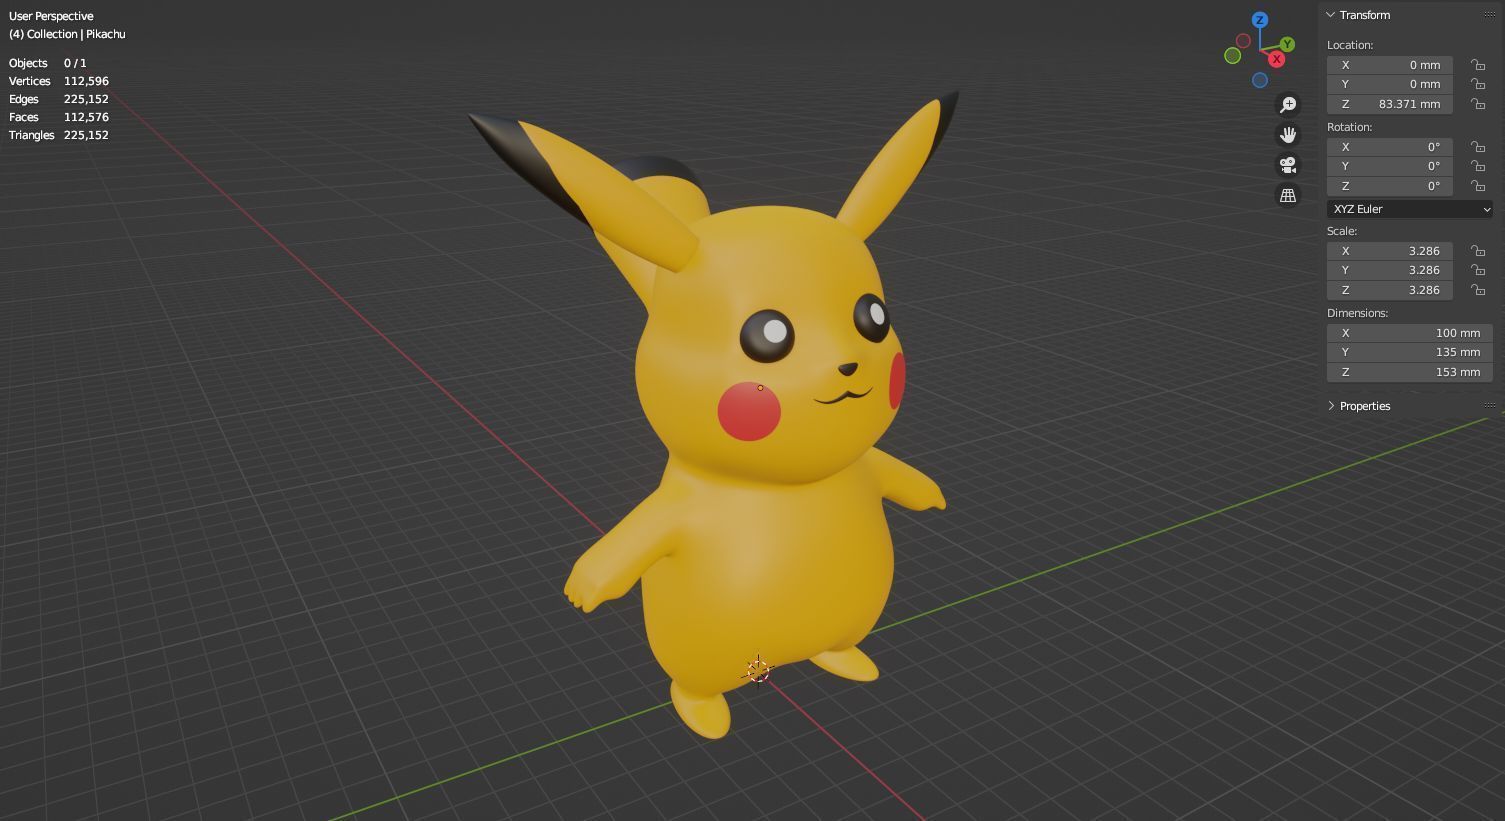Image resolution: width=1505 pixels, height=821 pixels.
Task: Click the zoom magnifier viewport icon
Action: click(x=1288, y=105)
